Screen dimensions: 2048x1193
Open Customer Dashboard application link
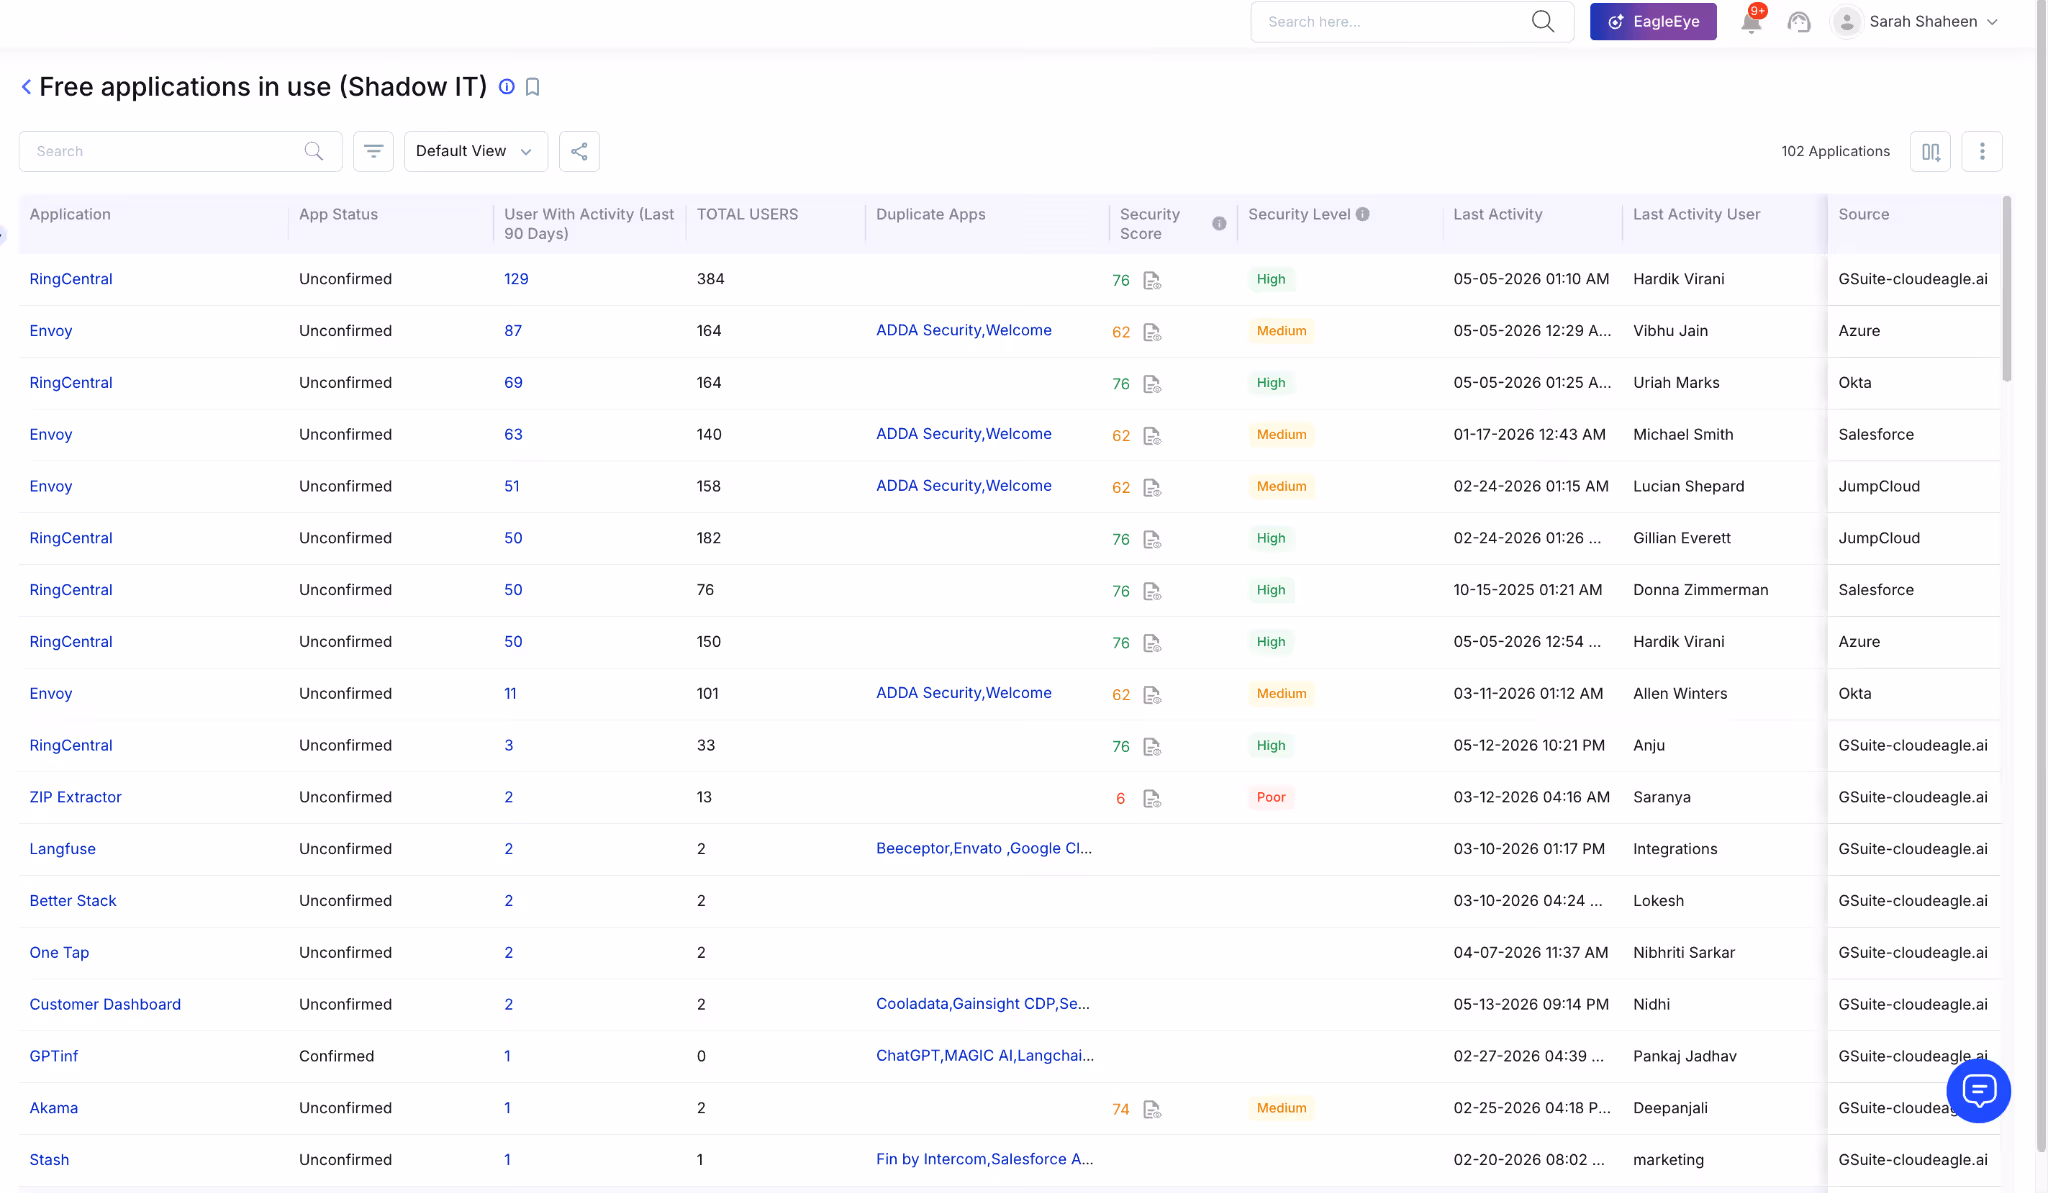click(x=105, y=1004)
